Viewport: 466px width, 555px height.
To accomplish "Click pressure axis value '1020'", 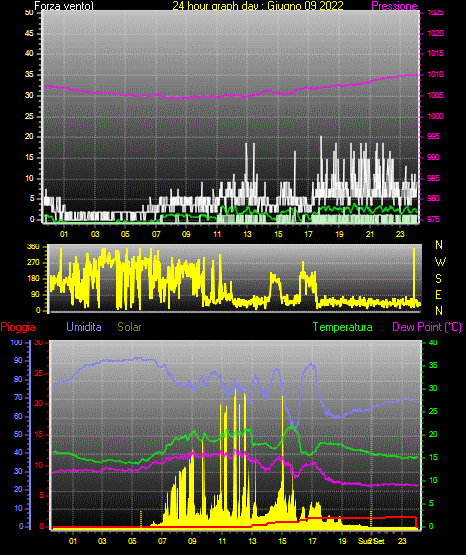I will coord(436,33).
